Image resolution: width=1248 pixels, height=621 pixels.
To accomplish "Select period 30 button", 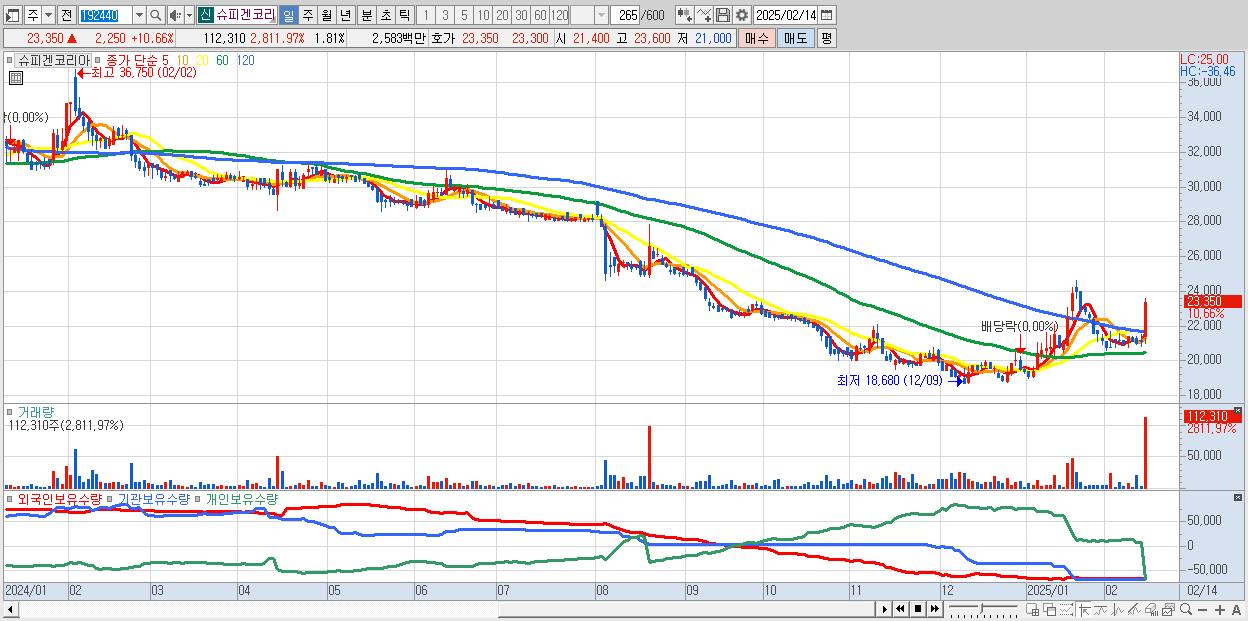I will click(521, 15).
